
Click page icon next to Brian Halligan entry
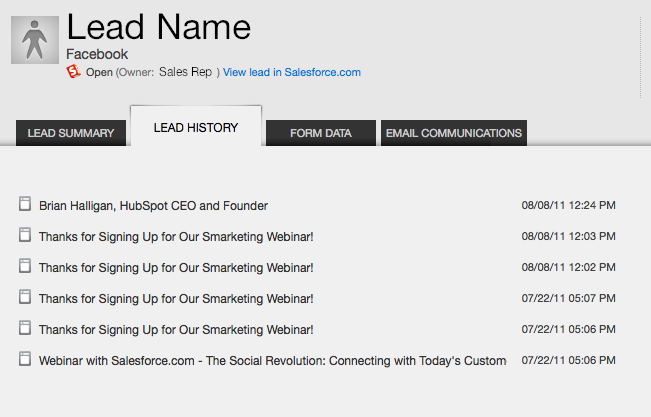[25, 204]
